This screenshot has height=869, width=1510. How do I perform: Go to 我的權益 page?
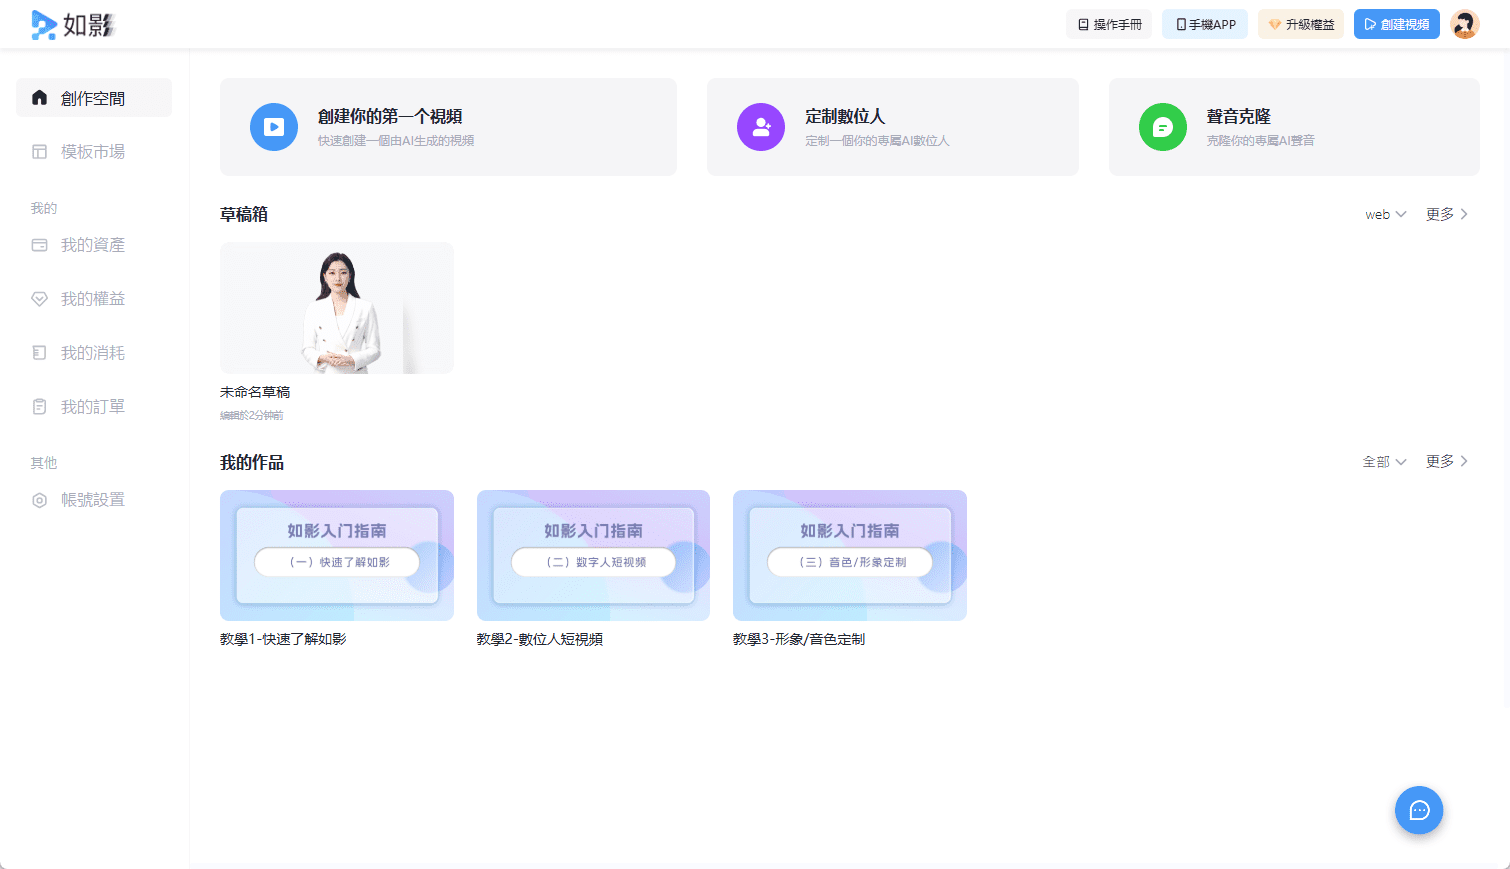point(94,299)
